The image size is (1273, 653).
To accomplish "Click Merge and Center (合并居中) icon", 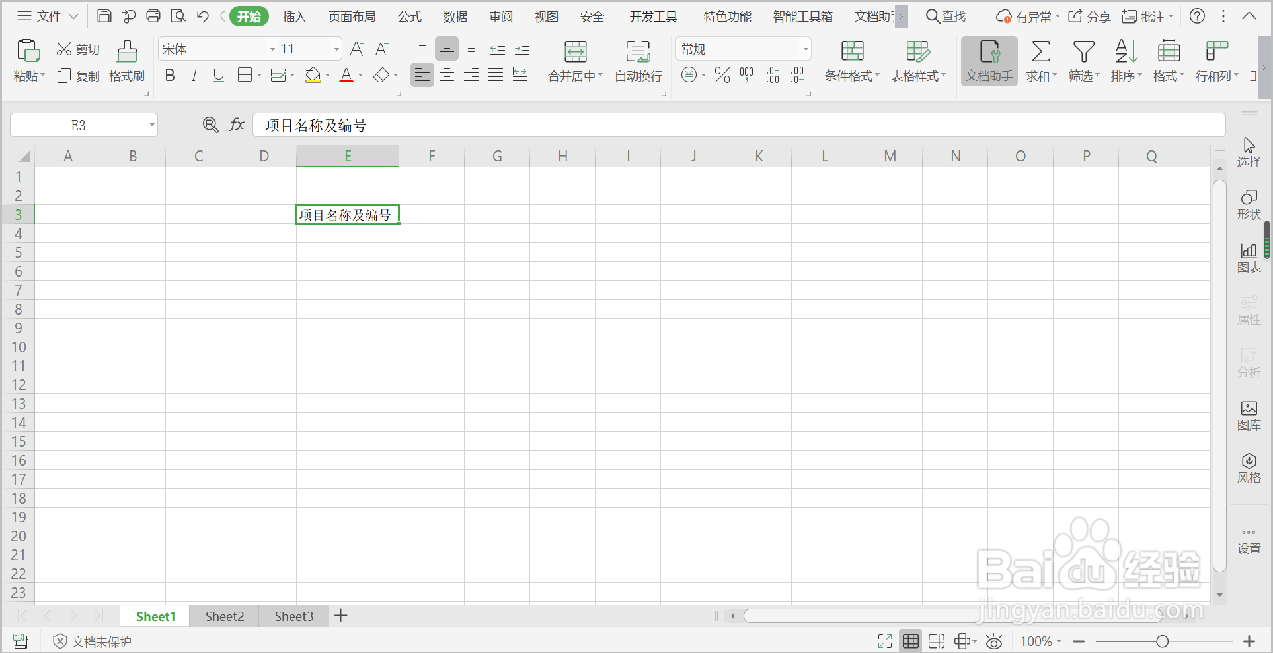I will [x=575, y=51].
